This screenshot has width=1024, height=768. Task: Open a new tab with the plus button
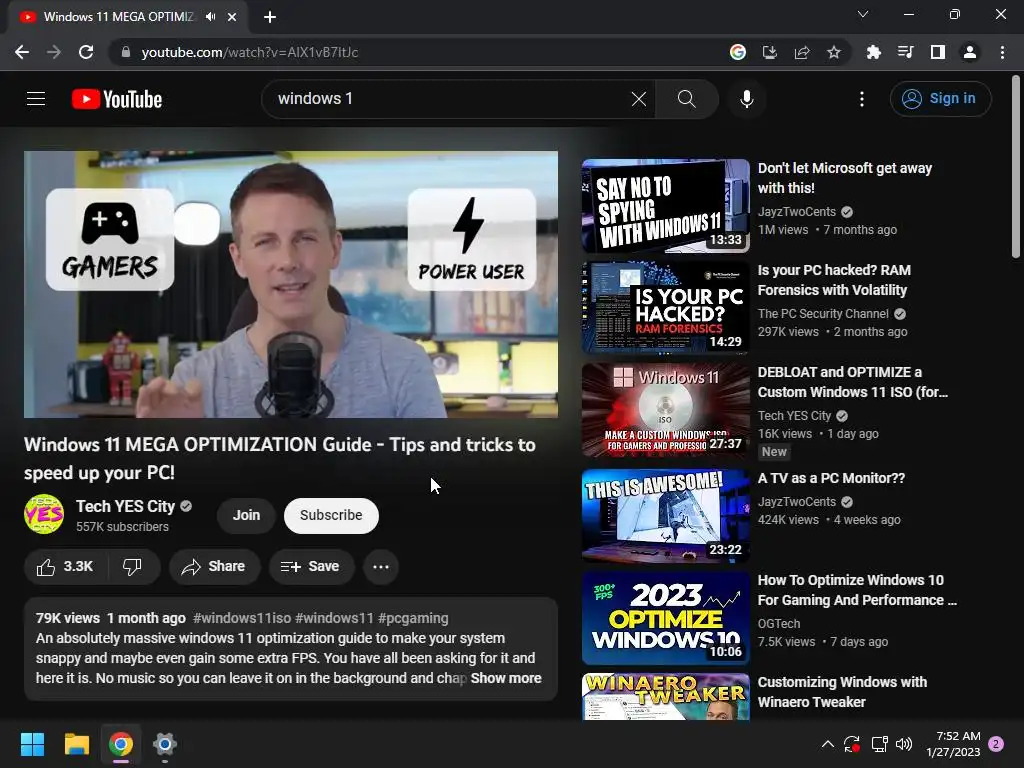click(x=270, y=17)
